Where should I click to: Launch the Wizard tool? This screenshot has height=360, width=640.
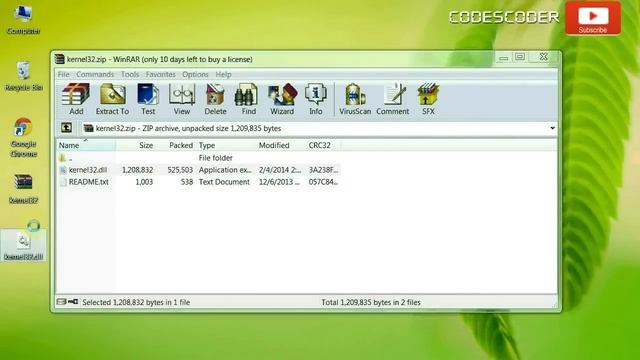click(x=282, y=99)
